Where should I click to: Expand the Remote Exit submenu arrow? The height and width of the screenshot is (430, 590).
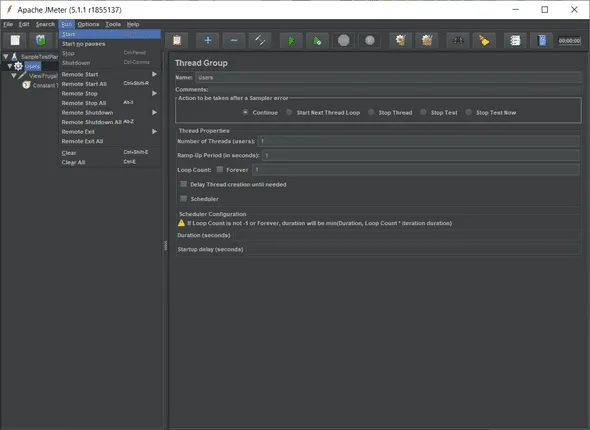154,132
